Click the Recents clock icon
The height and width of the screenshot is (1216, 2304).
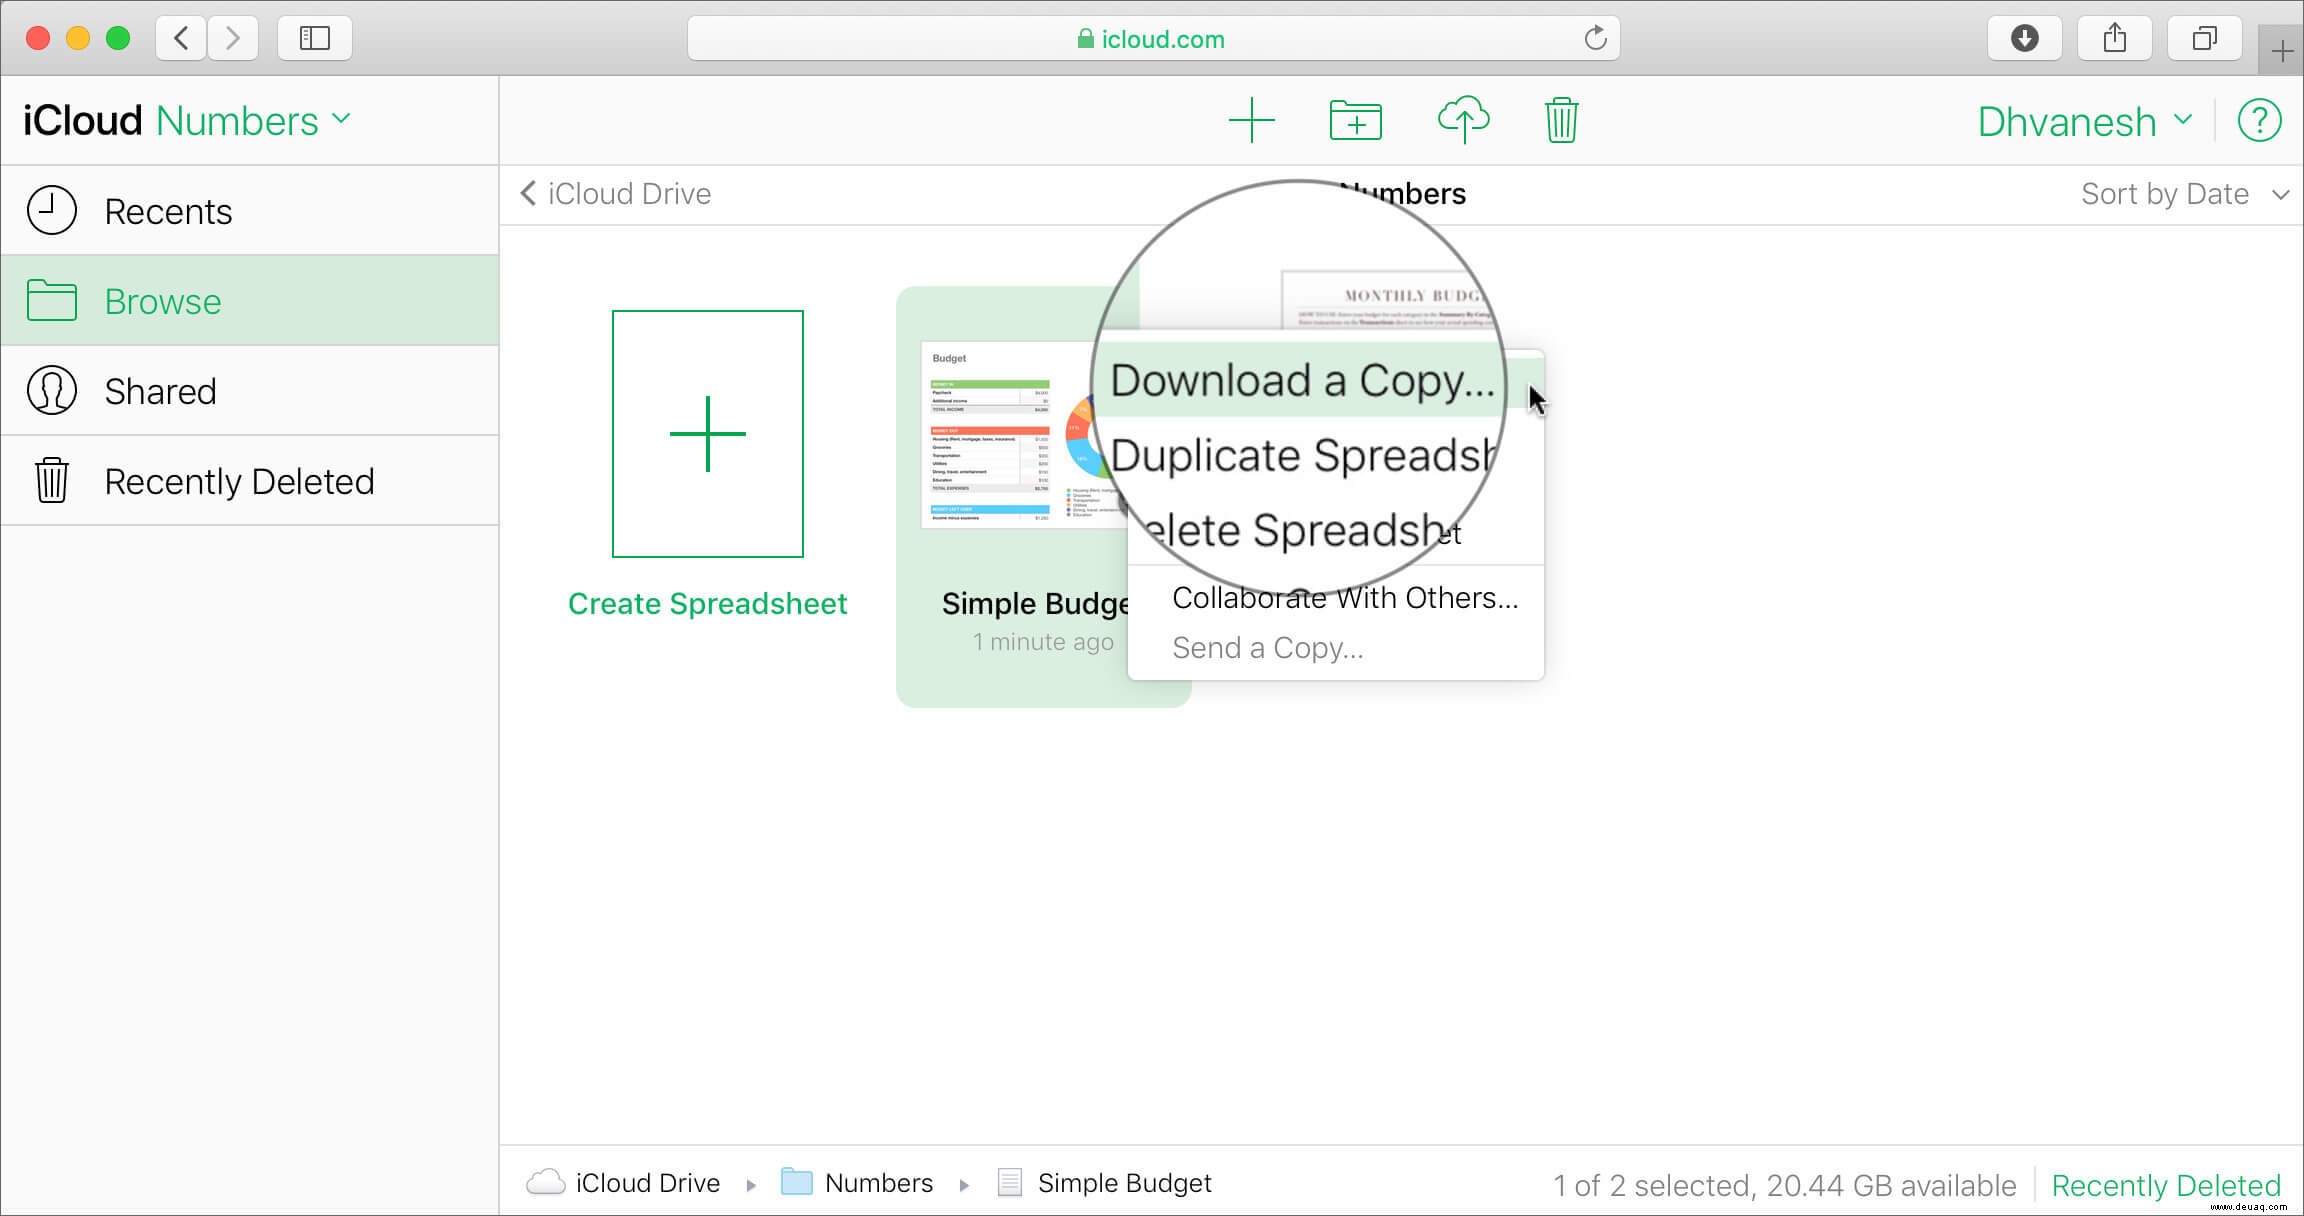(x=51, y=210)
